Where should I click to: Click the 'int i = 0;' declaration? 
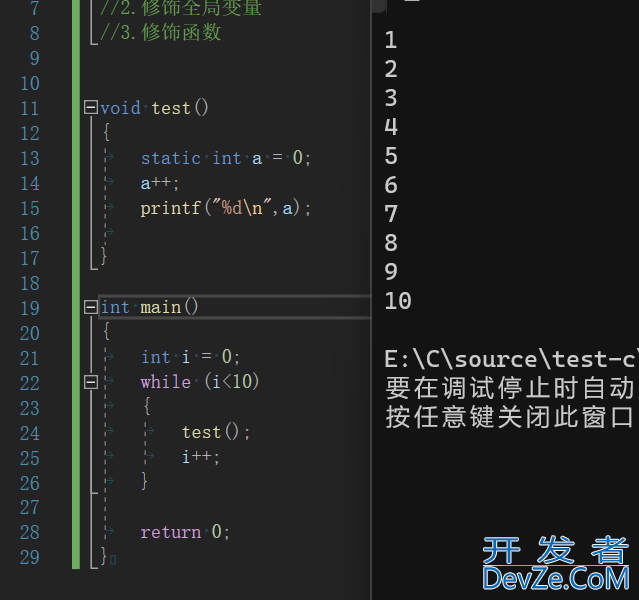point(190,357)
